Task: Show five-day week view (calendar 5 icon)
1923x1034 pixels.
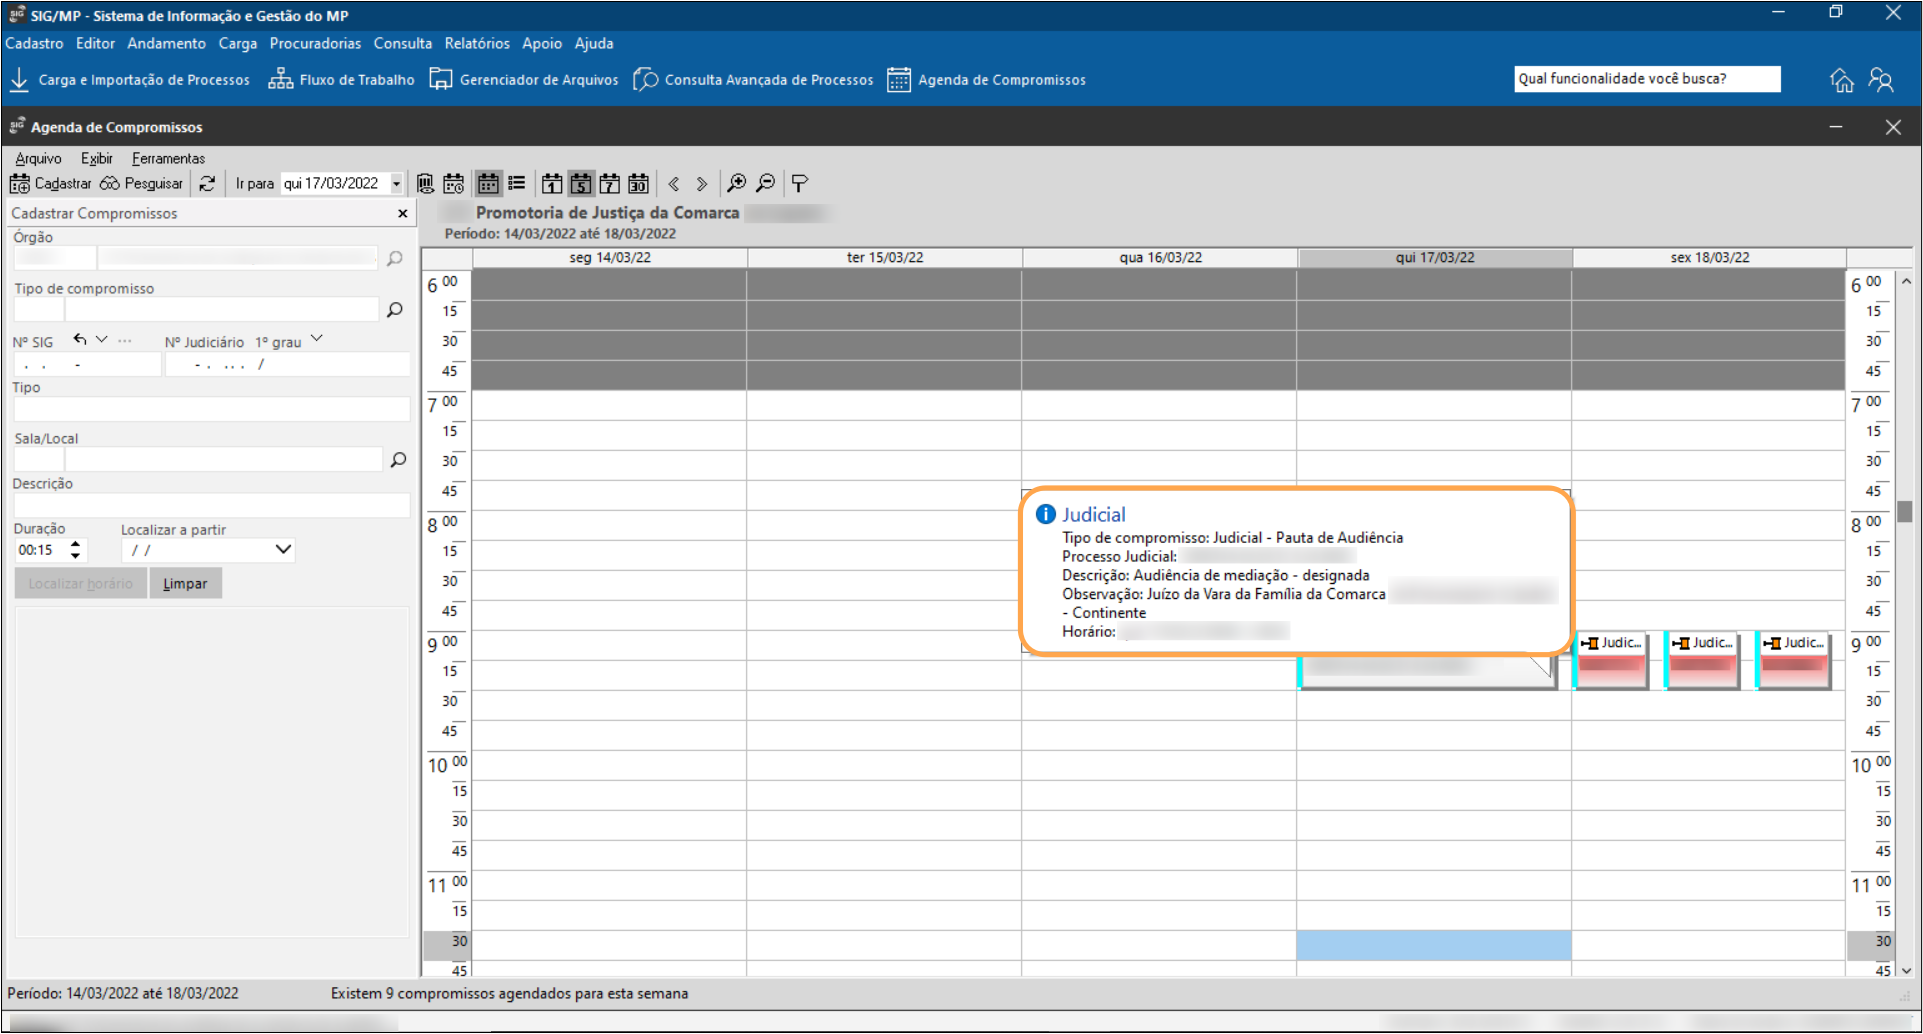Action: (581, 184)
